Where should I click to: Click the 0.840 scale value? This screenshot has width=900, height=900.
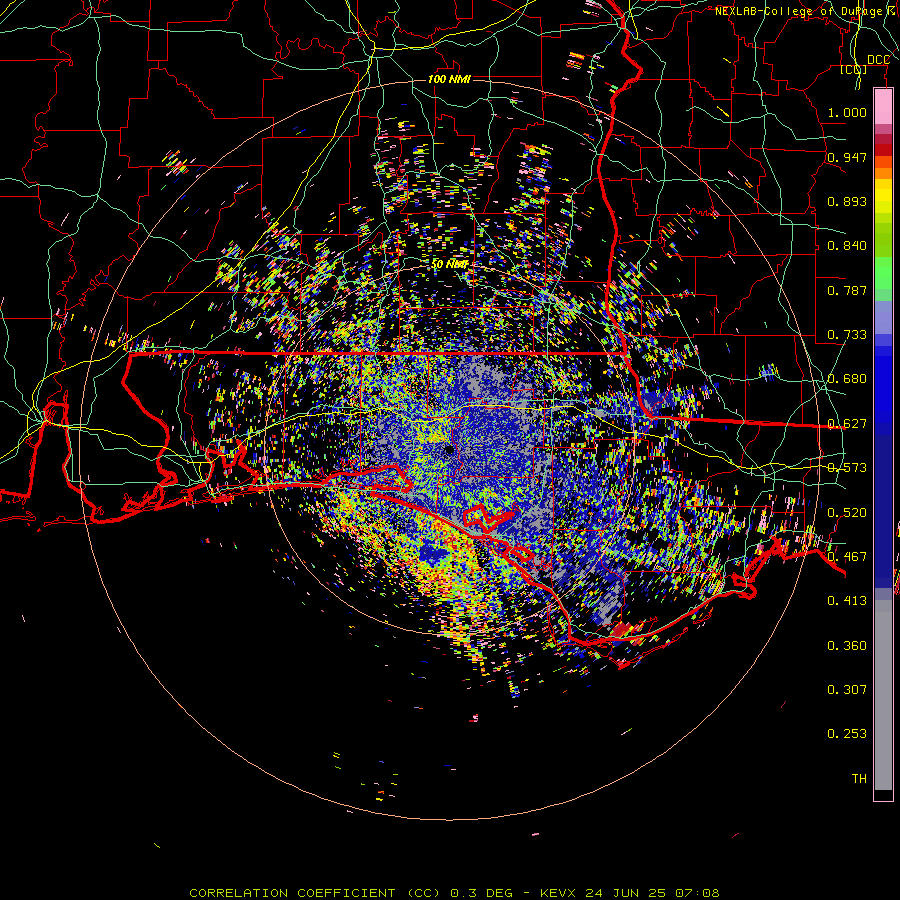[847, 246]
